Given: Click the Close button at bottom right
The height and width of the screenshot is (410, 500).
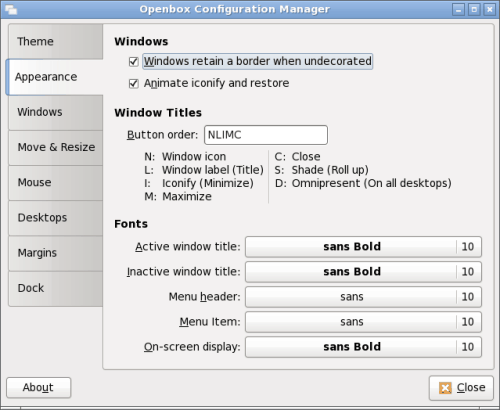Looking at the screenshot, I should [461, 388].
